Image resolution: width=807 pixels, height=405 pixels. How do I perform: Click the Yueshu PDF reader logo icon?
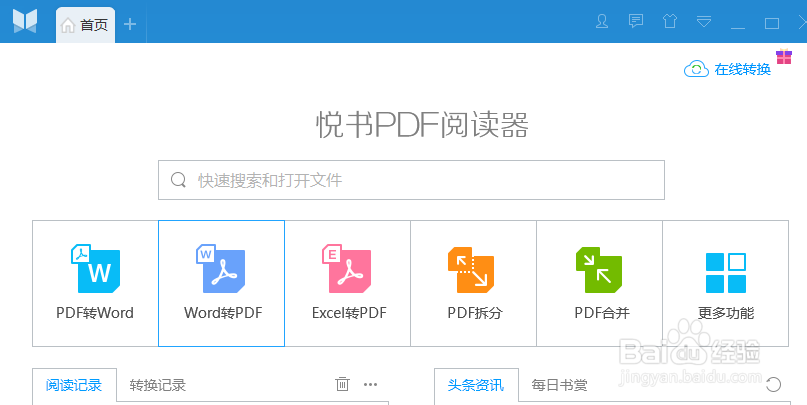(25, 22)
